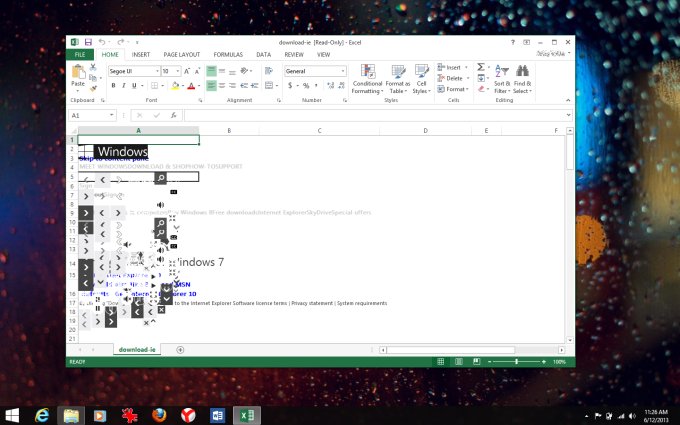Switch to the REVIEW tab
Image resolution: width=680 pixels, height=425 pixels.
pyautogui.click(x=294, y=55)
